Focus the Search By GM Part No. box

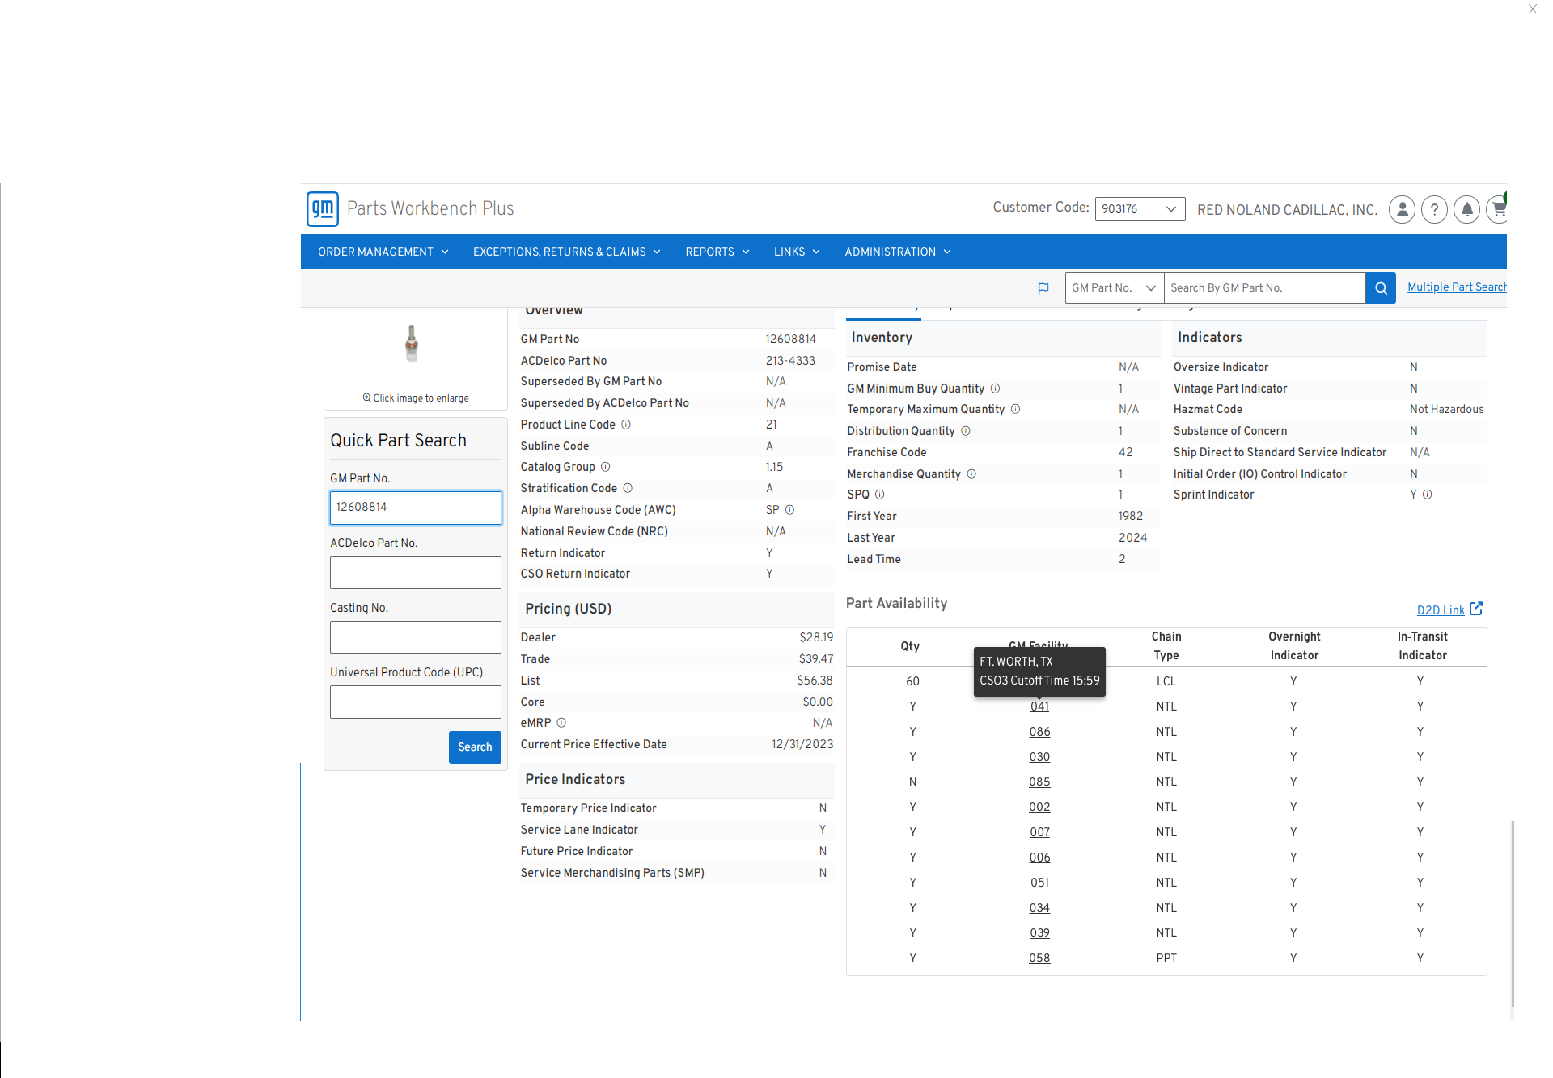point(1265,288)
